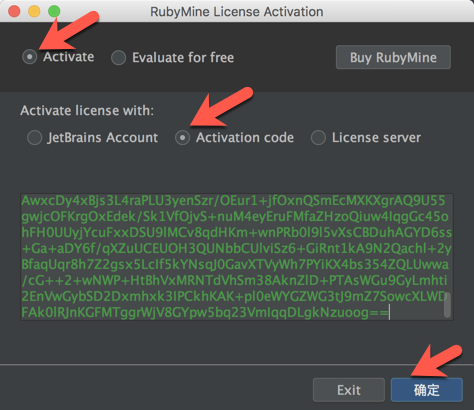Image resolution: width=474 pixels, height=410 pixels.
Task: Select JetBrains Account activation method
Action: [x=35, y=138]
